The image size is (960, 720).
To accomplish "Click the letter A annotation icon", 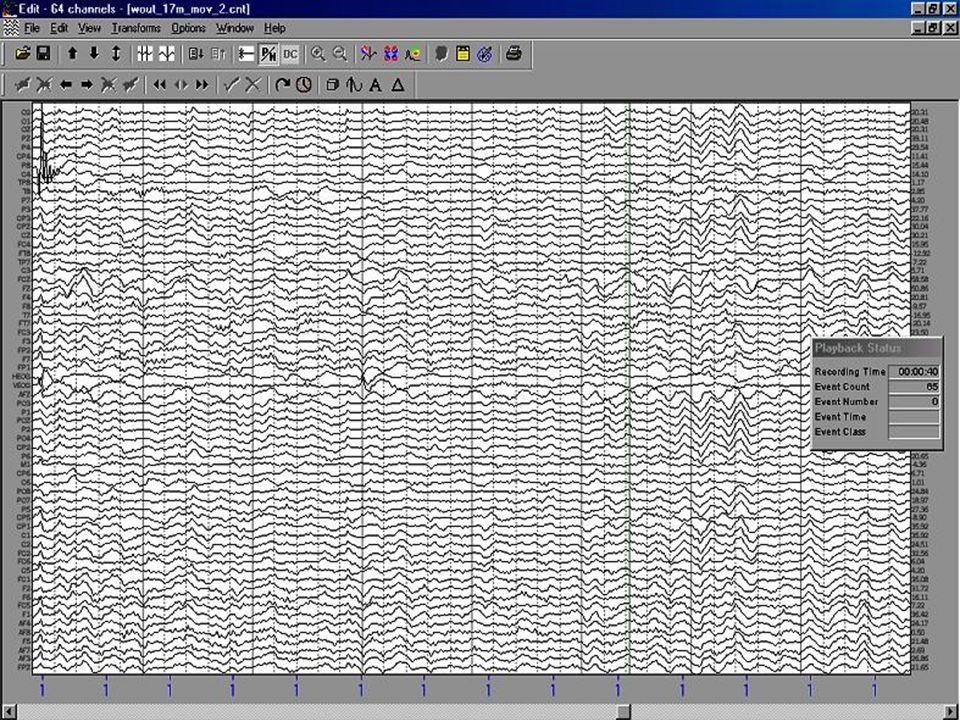I will tap(375, 84).
